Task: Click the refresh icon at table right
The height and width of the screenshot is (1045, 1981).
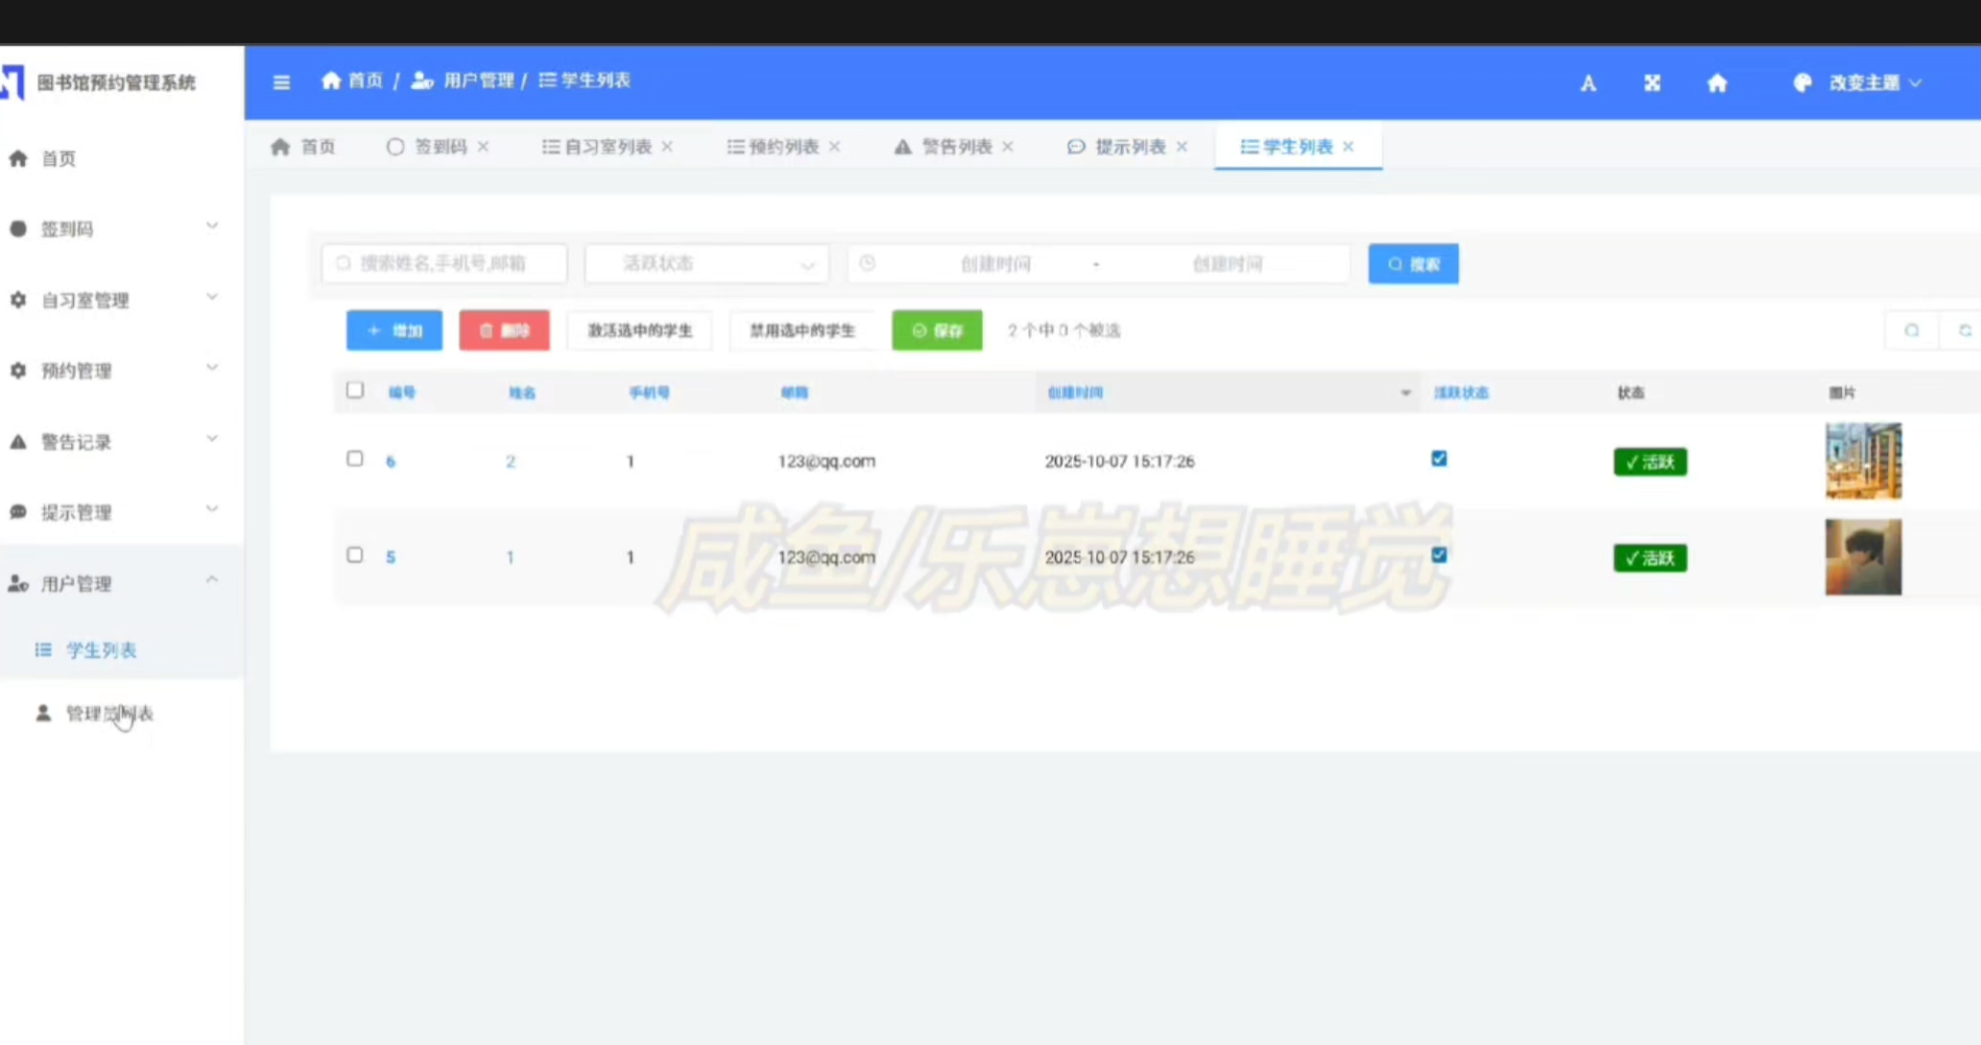Action: (x=1963, y=331)
